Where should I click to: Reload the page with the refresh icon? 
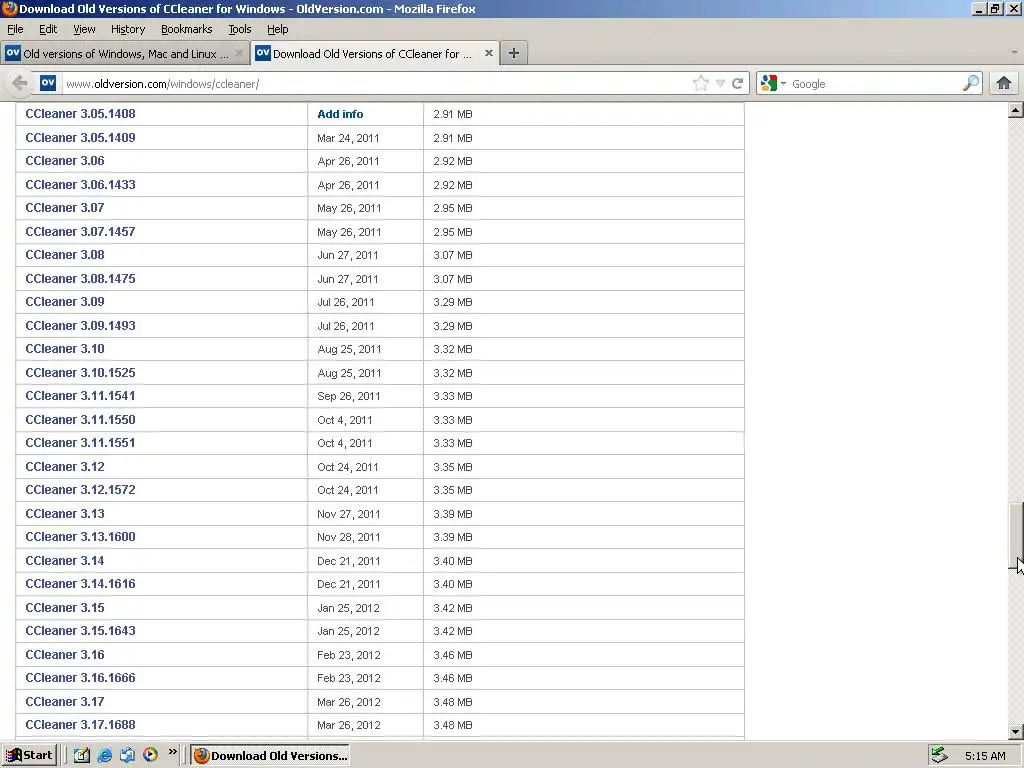click(737, 84)
